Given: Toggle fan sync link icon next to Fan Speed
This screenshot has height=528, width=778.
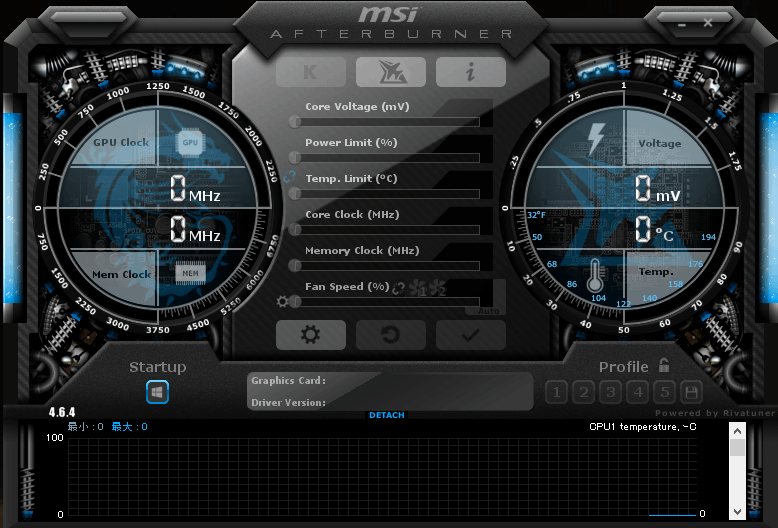Looking at the screenshot, I should pyautogui.click(x=398, y=288).
